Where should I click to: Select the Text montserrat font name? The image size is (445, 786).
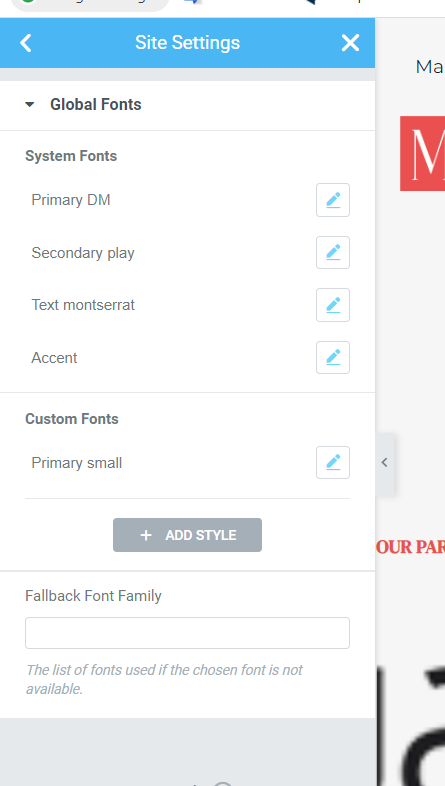tap(83, 305)
